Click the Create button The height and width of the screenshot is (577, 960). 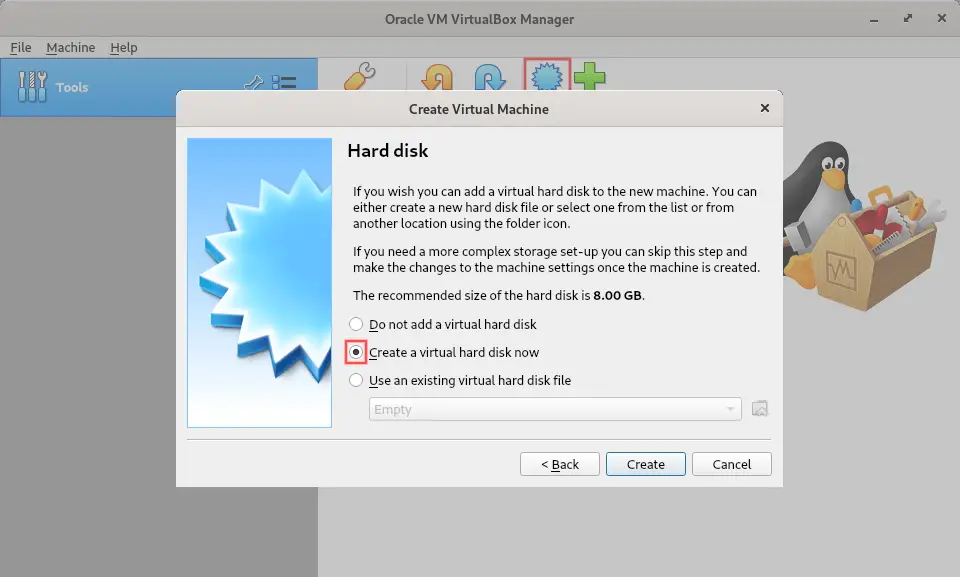pos(646,464)
